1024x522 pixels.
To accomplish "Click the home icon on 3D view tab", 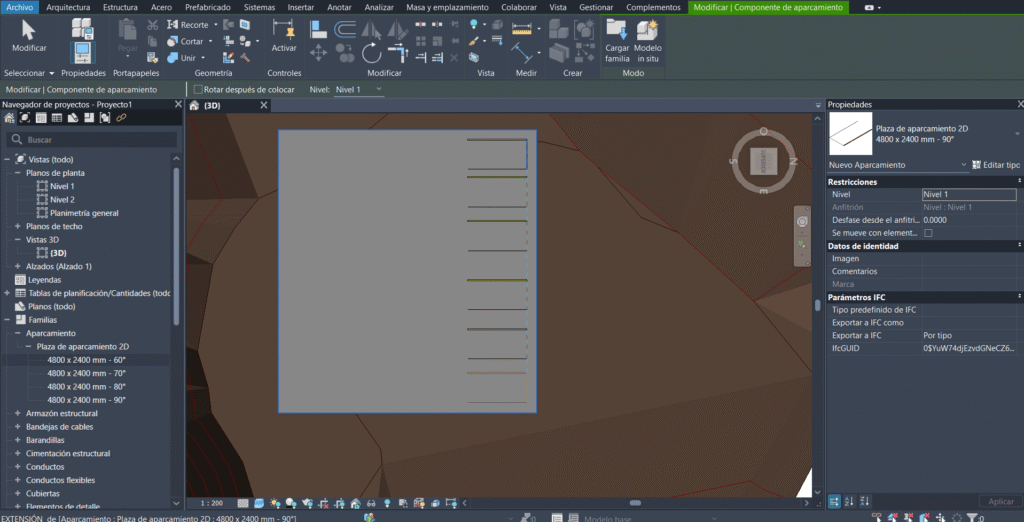I will tap(195, 105).
